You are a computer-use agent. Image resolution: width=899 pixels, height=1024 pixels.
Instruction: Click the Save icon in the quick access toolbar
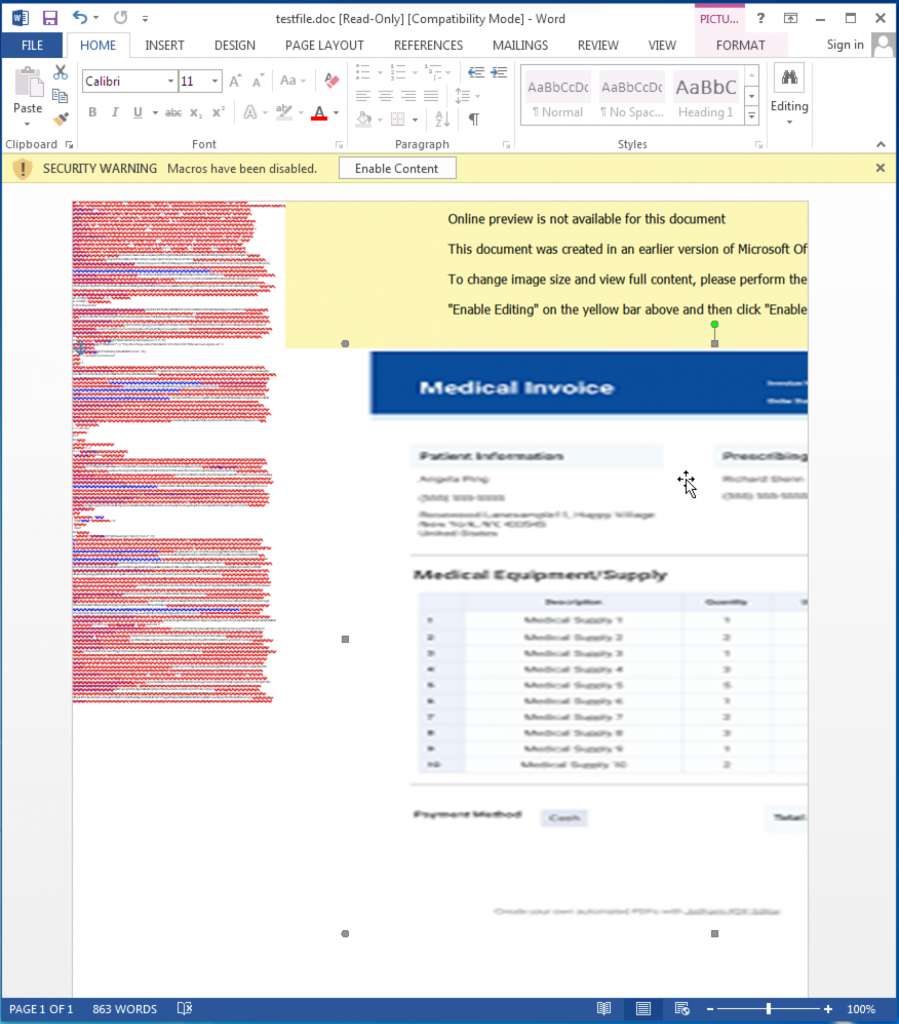pyautogui.click(x=50, y=18)
